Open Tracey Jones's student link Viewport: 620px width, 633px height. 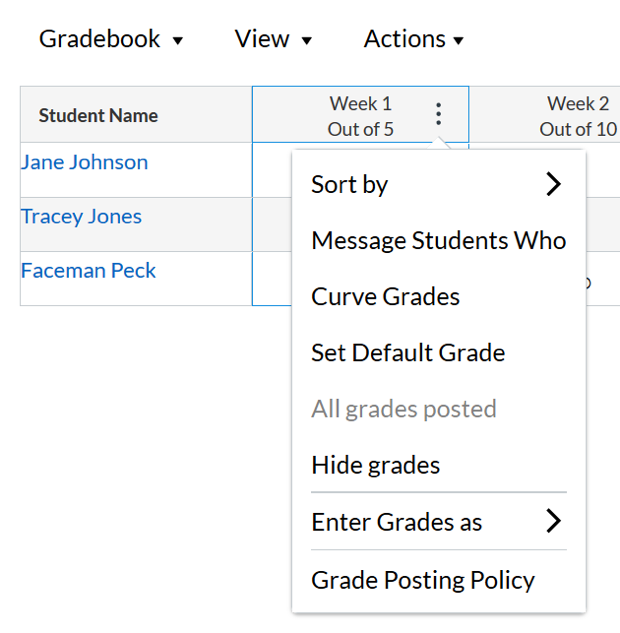(81, 216)
